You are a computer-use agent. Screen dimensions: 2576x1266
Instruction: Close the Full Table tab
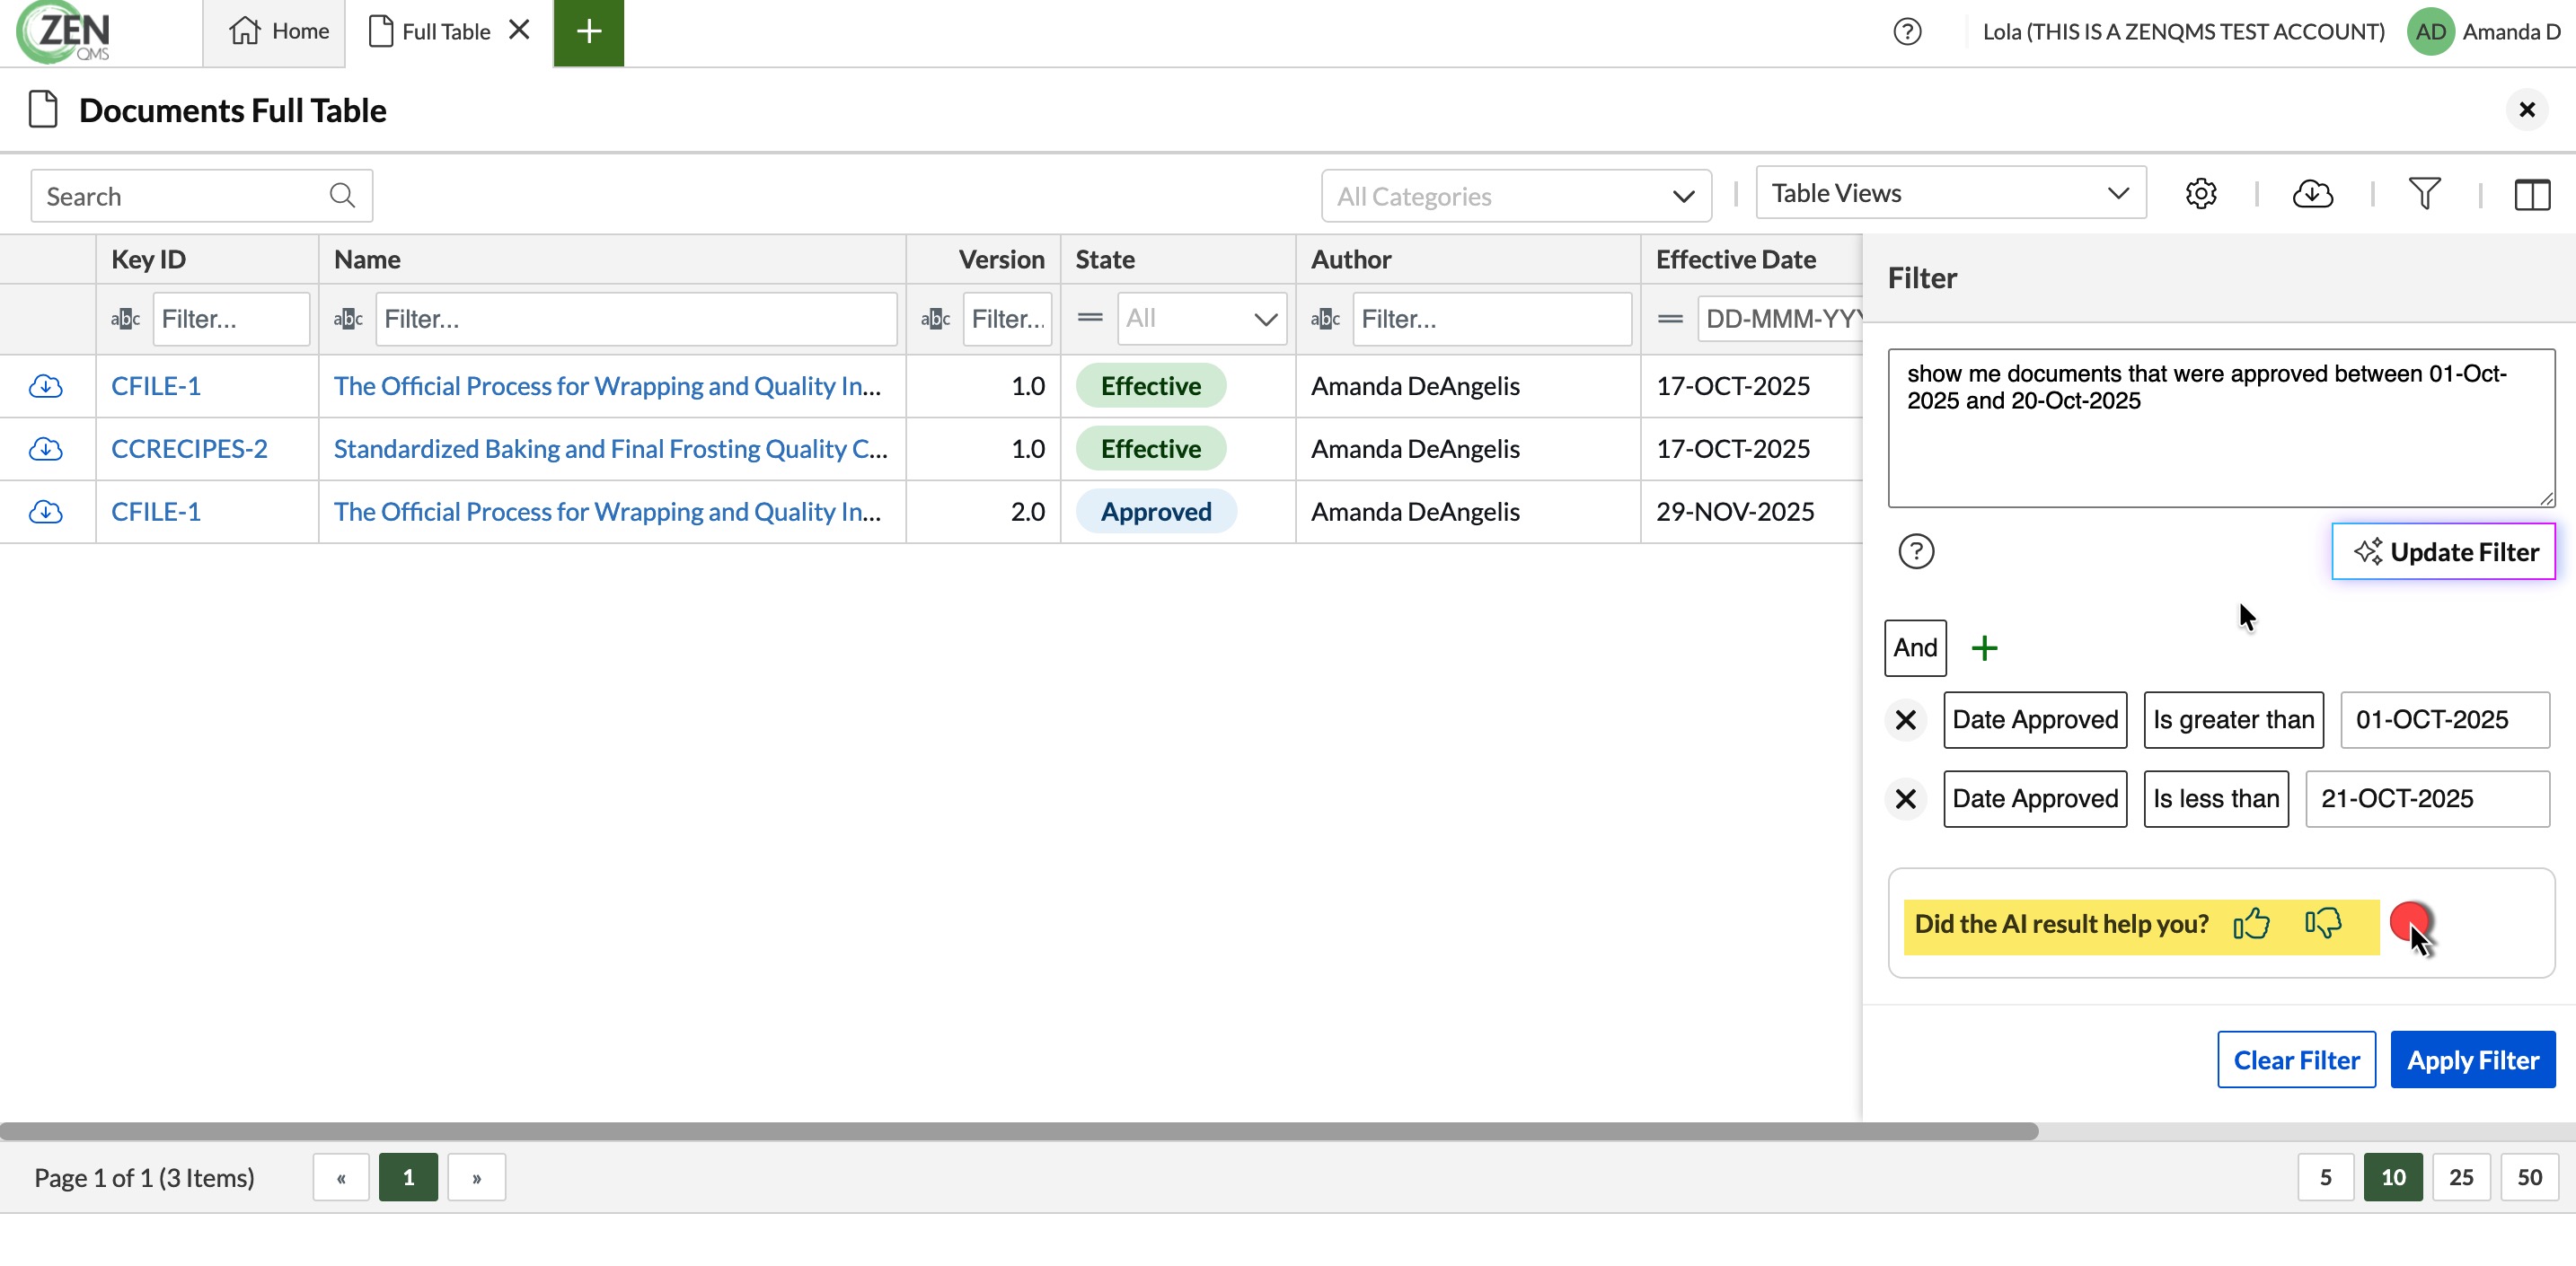[x=519, y=30]
